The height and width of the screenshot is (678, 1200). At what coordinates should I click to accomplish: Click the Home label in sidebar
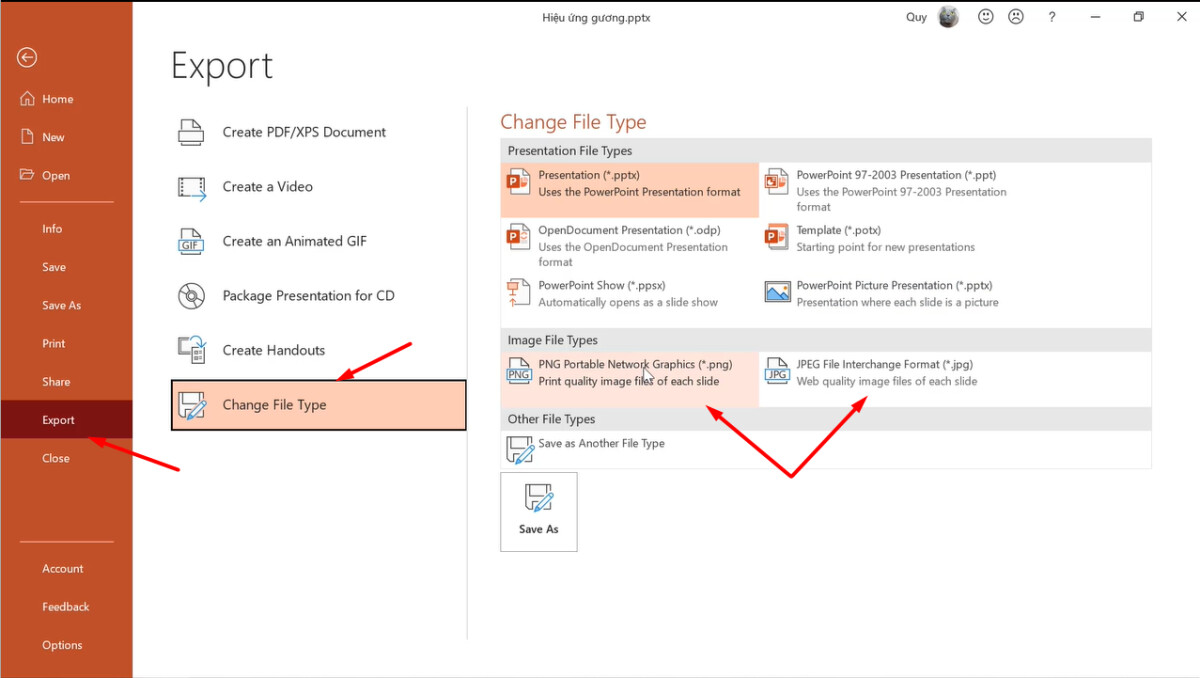pos(58,99)
